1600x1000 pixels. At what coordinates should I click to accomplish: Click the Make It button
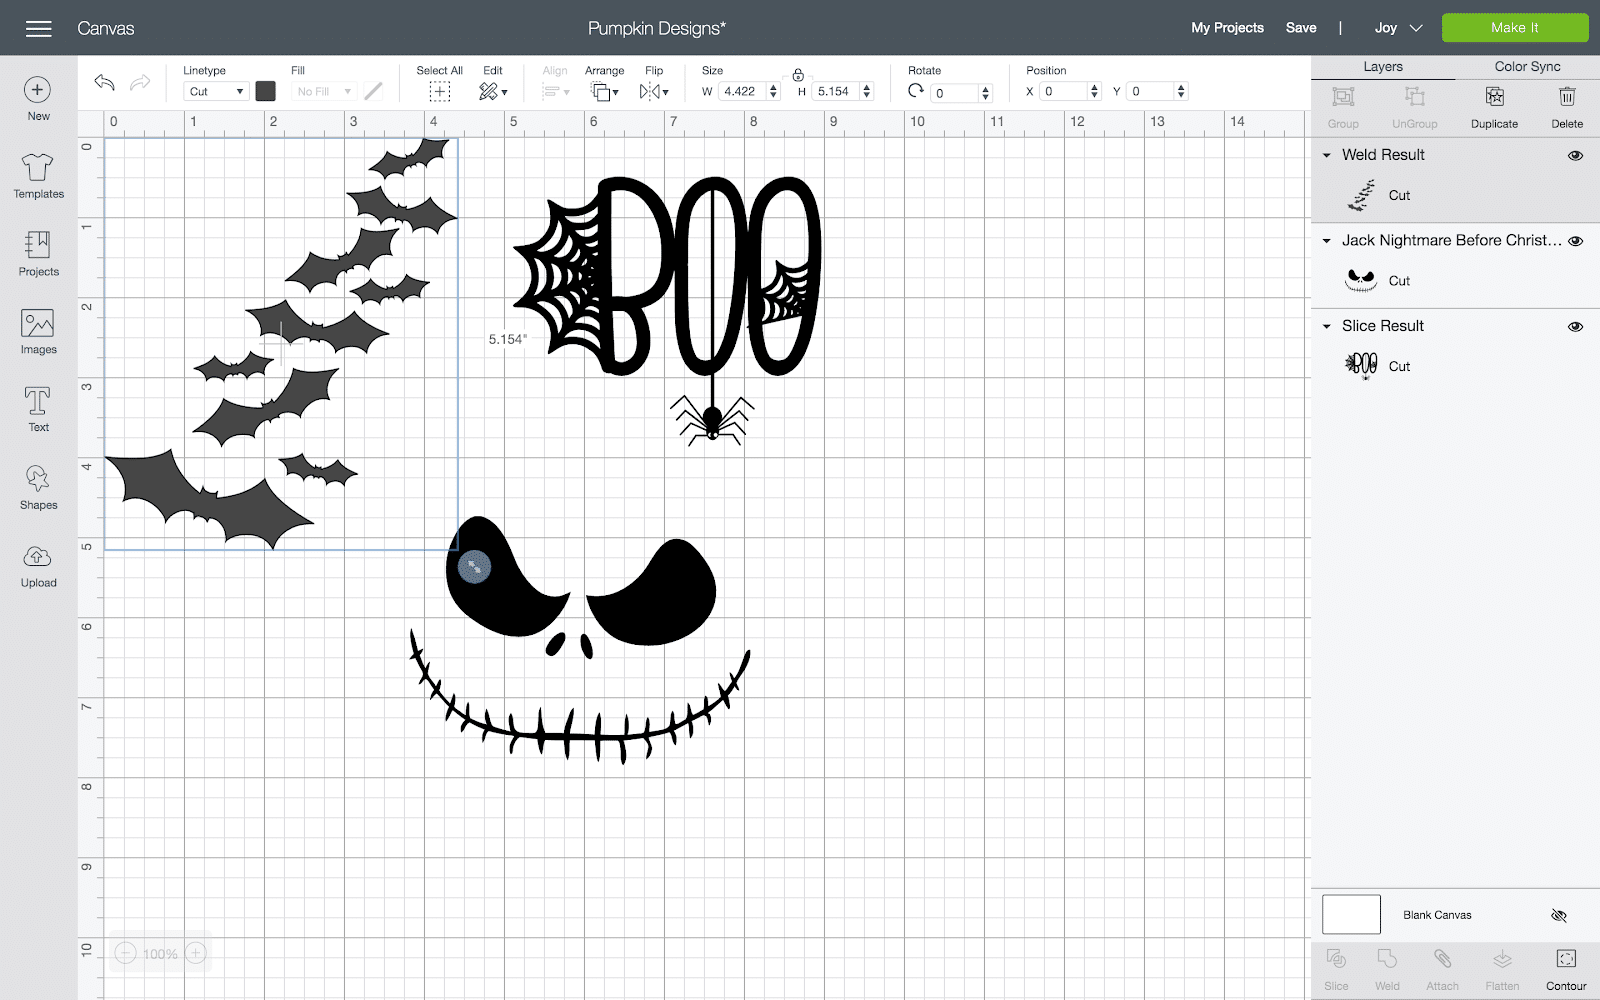pyautogui.click(x=1514, y=28)
